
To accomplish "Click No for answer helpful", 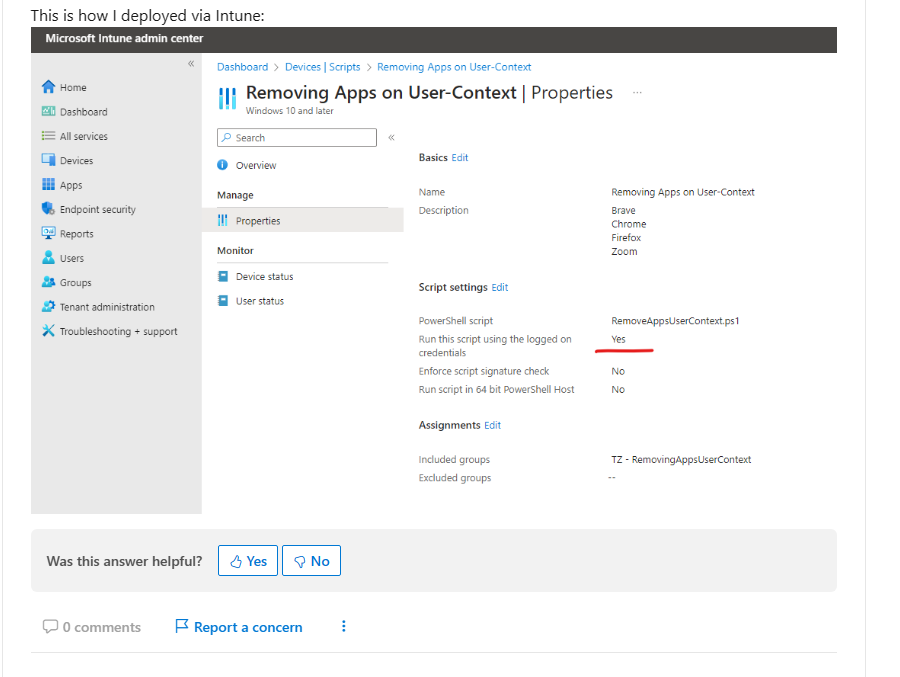I will [312, 560].
